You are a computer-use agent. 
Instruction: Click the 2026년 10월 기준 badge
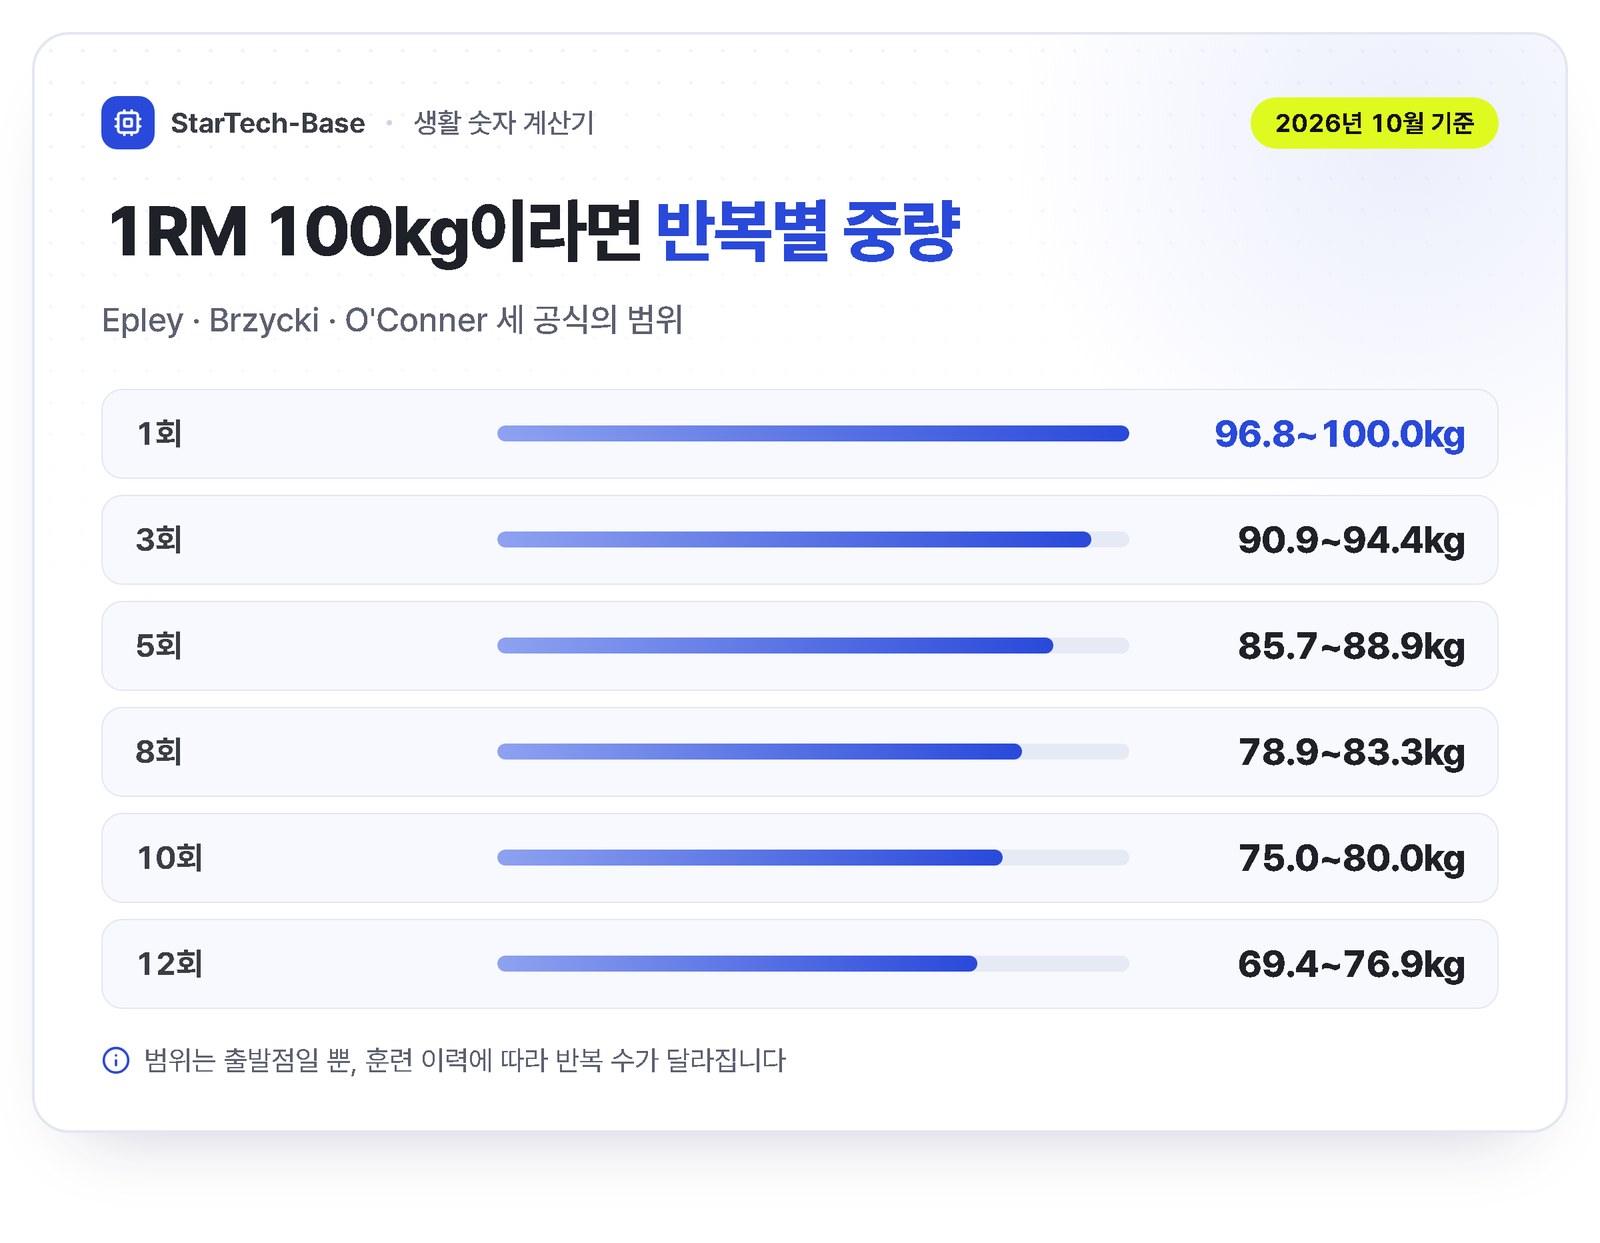1374,123
